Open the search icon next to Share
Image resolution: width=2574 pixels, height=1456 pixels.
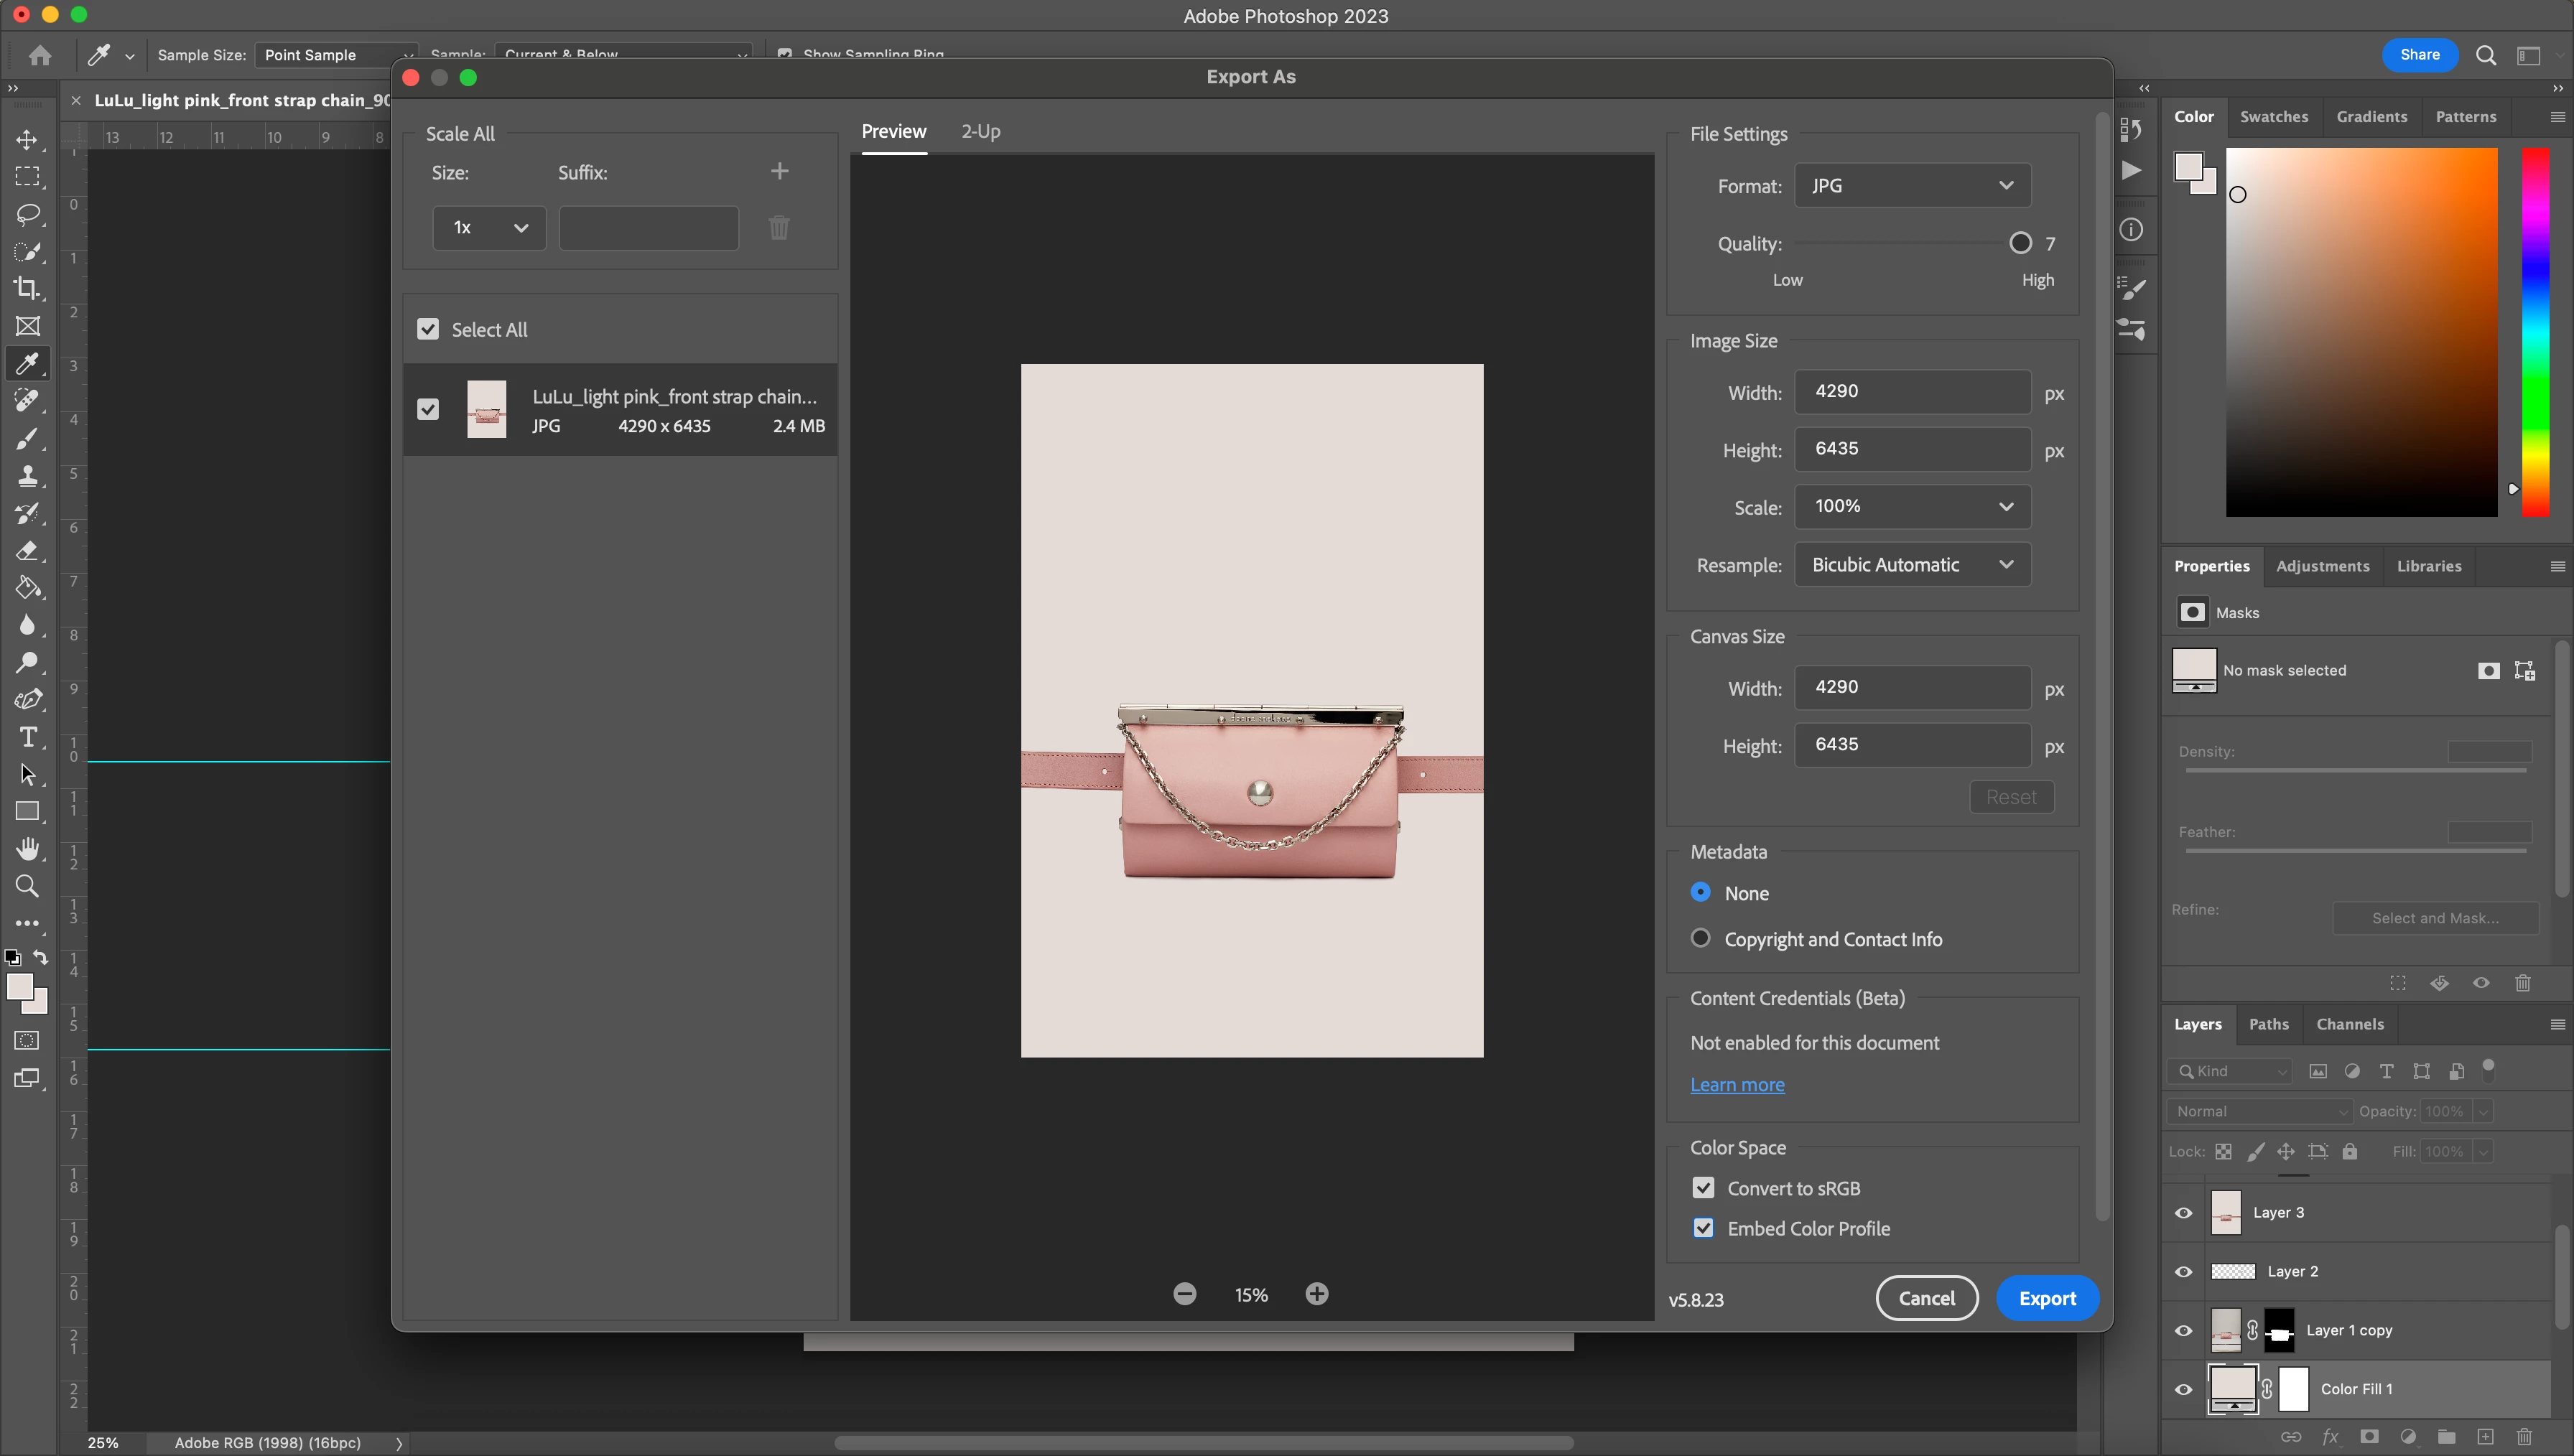(2486, 55)
